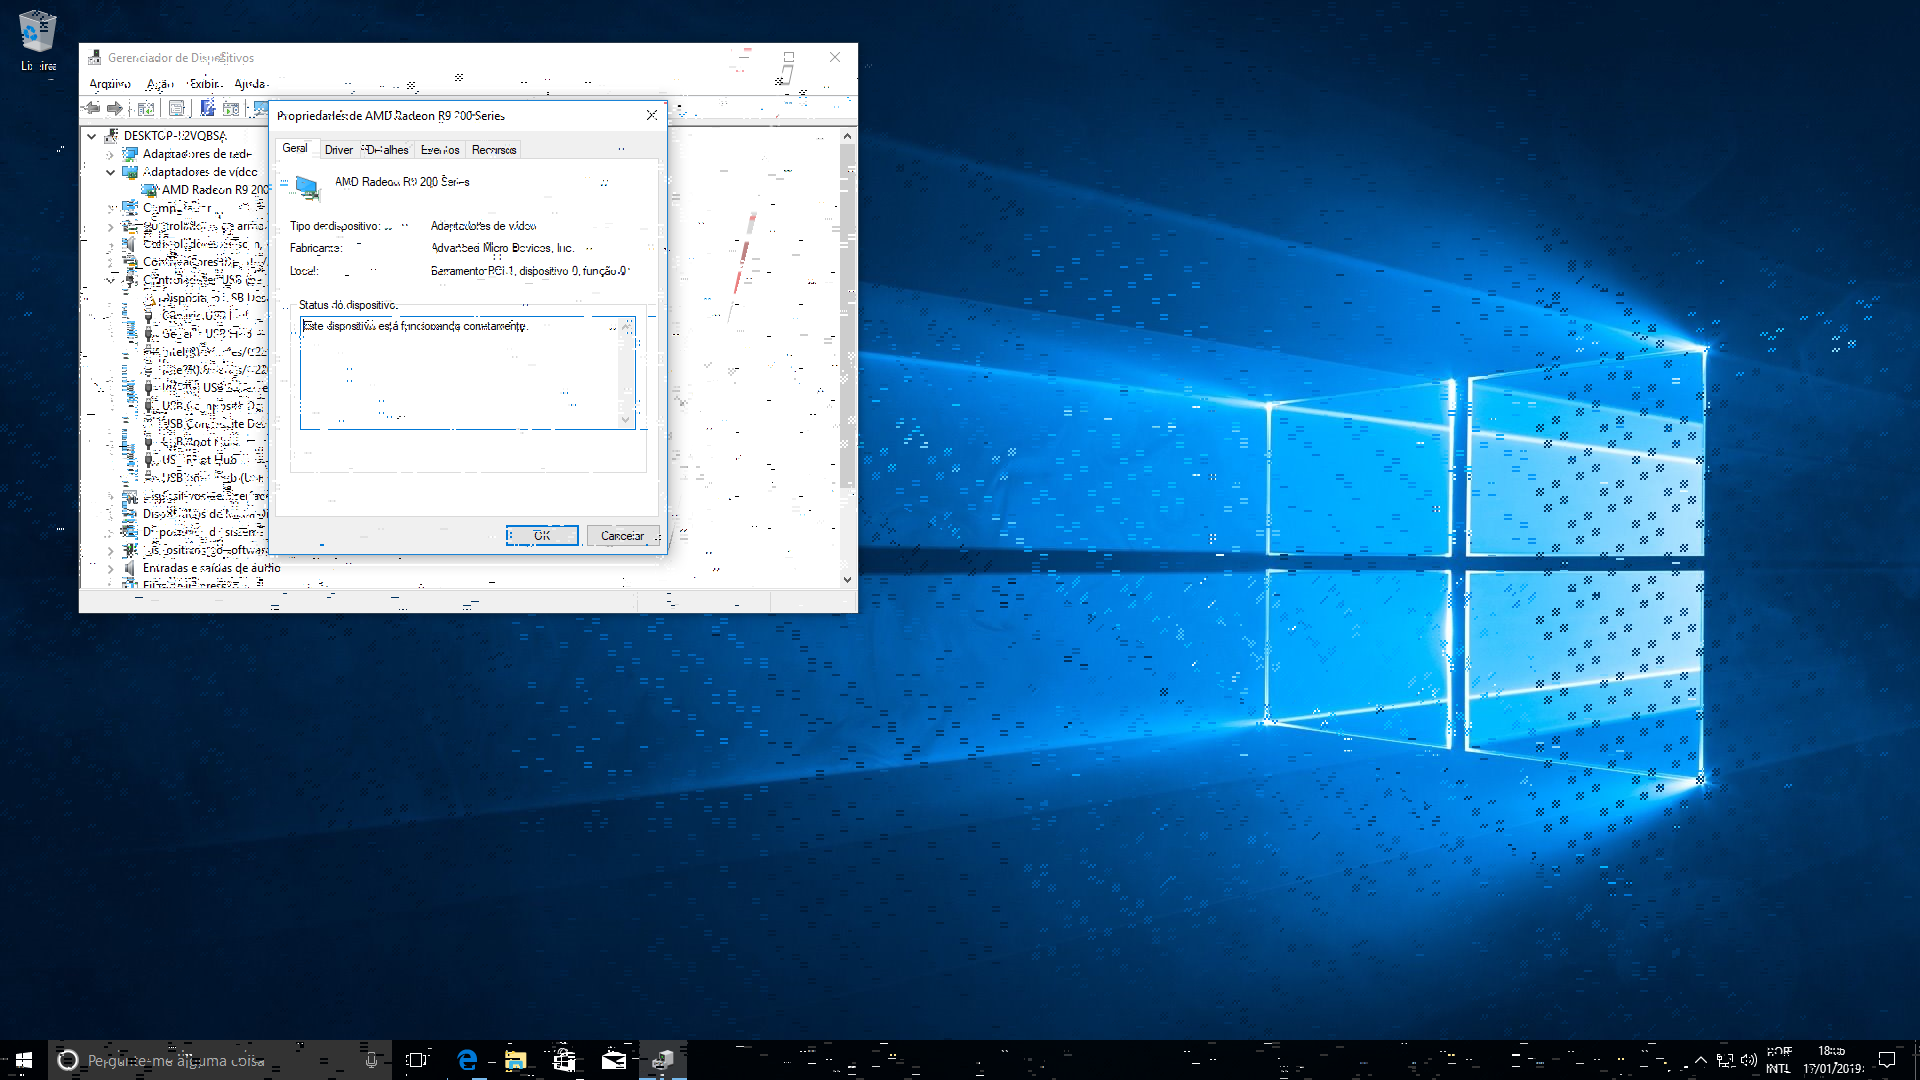Open Microsoft Edge from the taskbar
This screenshot has width=1920, height=1080.
coord(467,1060)
